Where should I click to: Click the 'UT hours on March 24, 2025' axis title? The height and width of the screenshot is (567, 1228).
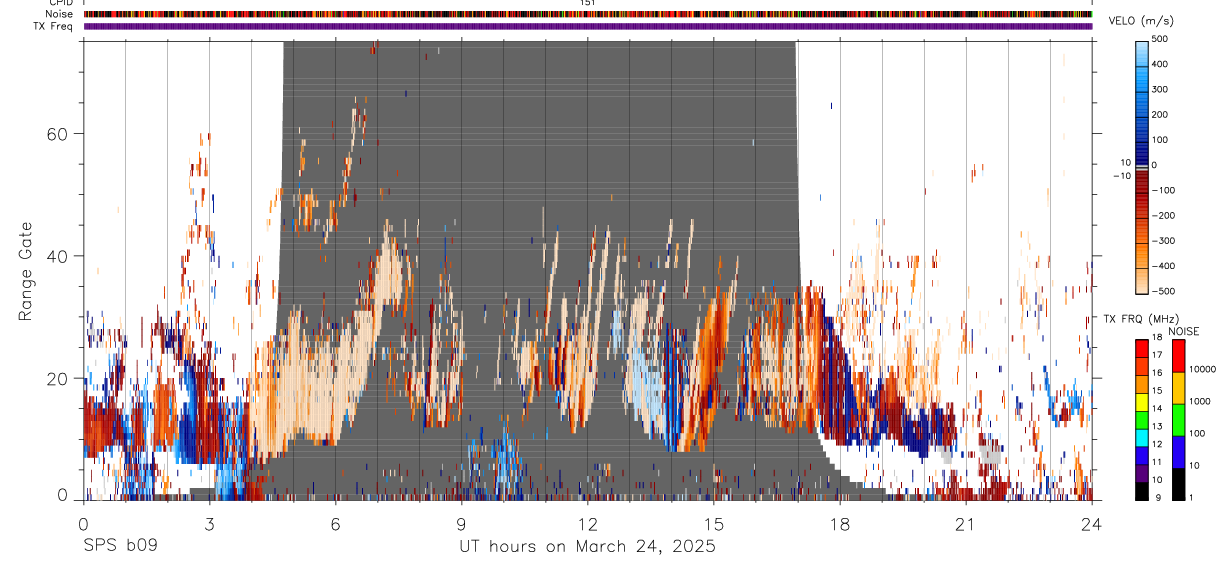point(587,547)
